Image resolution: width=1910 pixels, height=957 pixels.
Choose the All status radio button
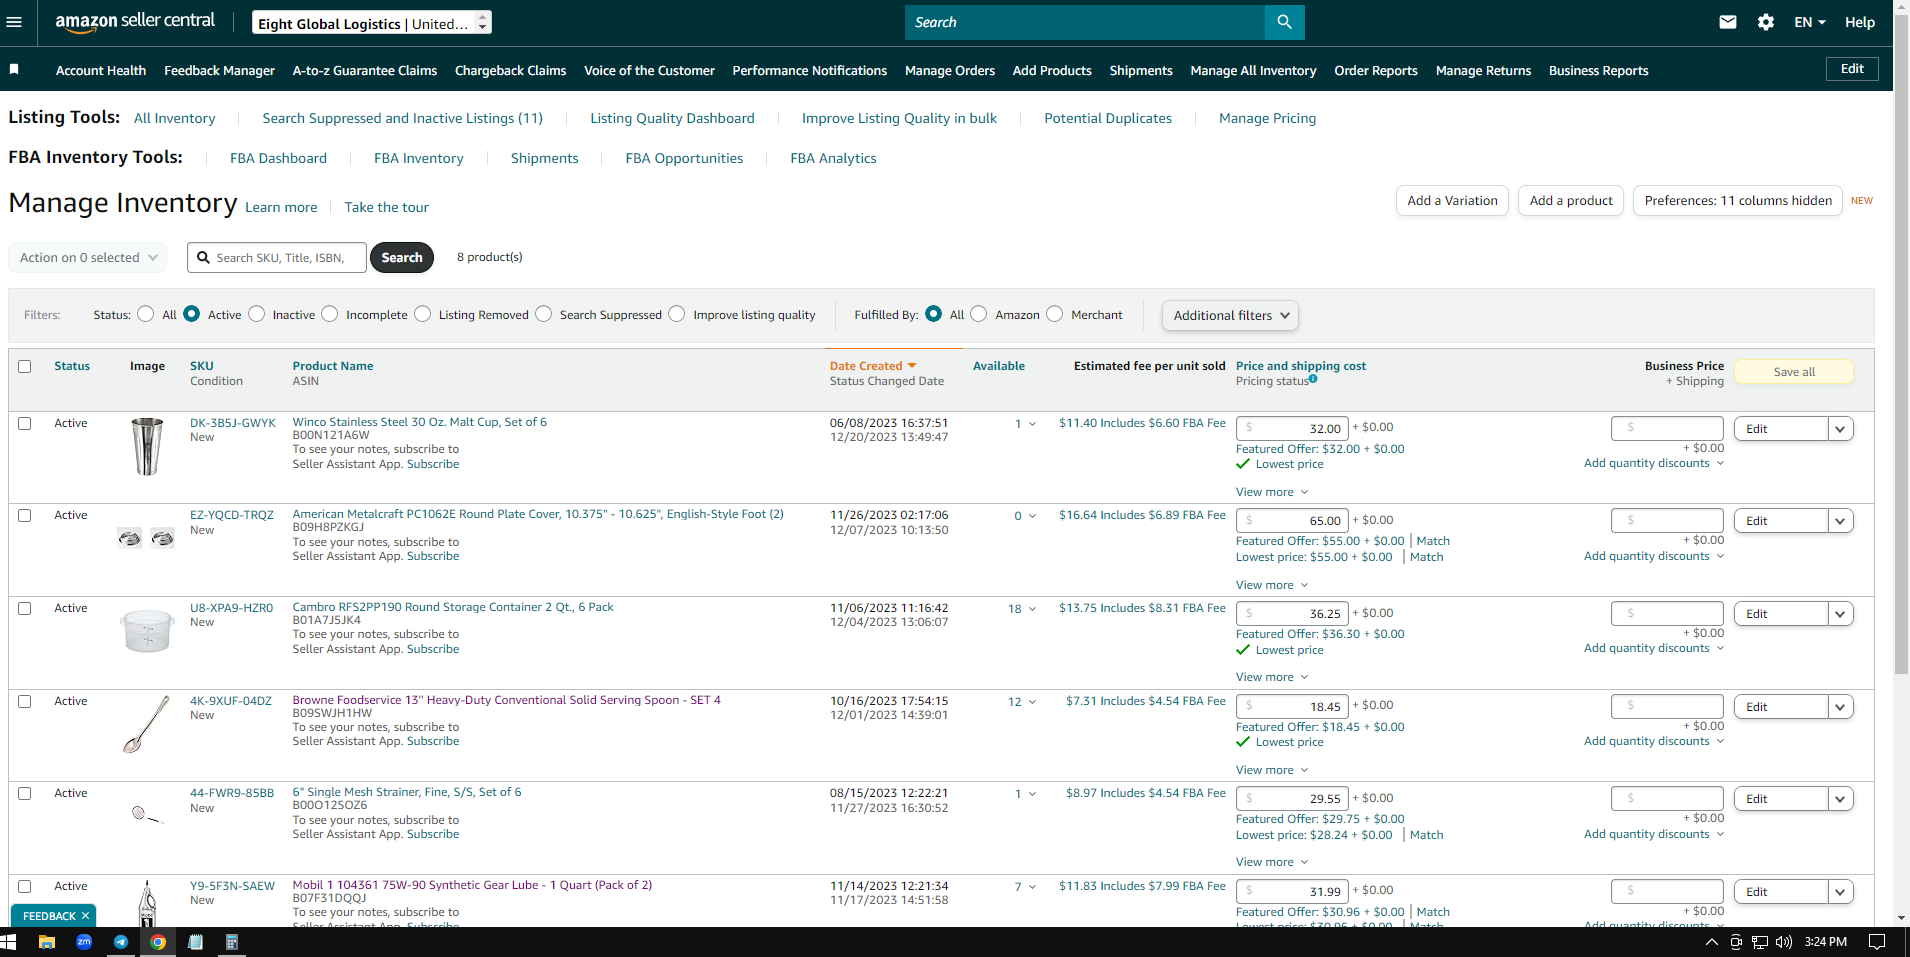tap(146, 314)
